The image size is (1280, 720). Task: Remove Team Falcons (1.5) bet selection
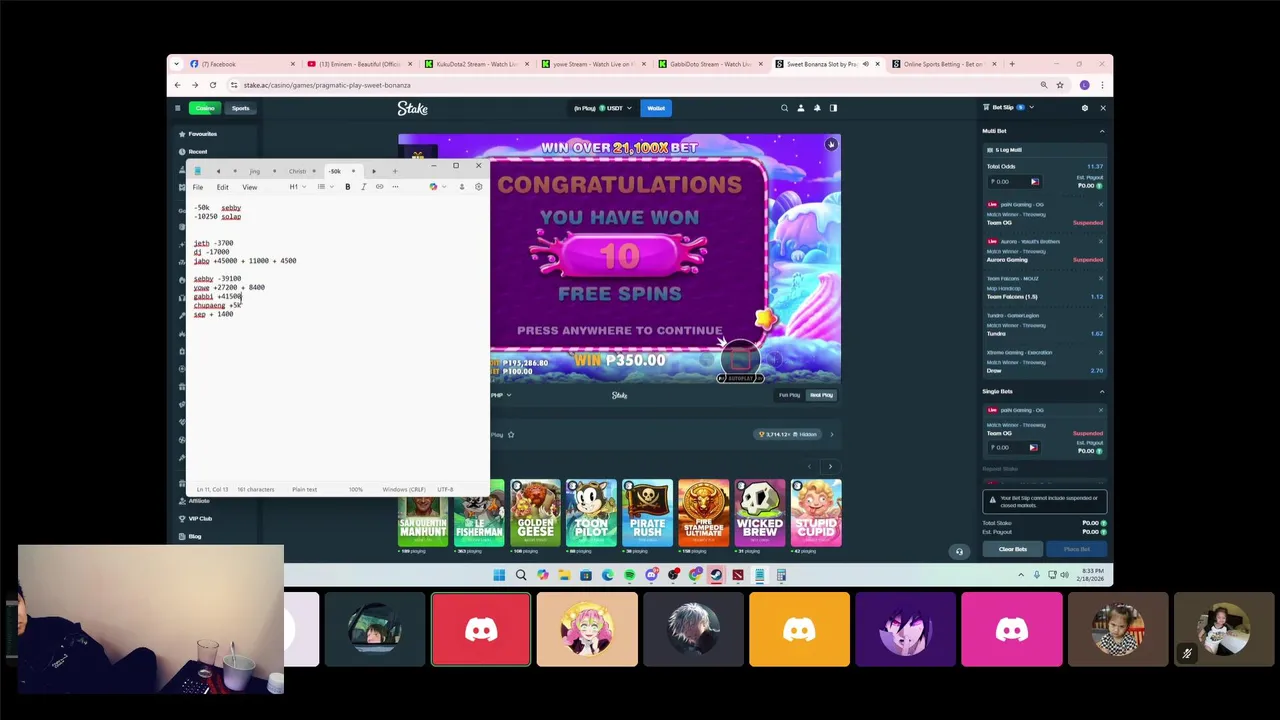coord(1101,279)
